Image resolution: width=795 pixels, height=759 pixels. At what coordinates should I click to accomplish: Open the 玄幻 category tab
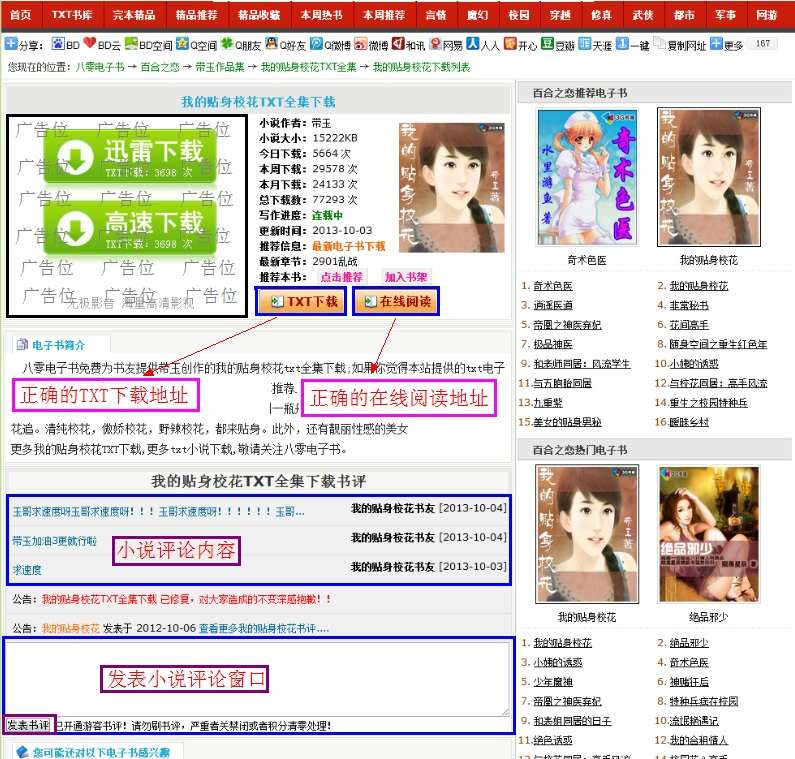pos(435,15)
